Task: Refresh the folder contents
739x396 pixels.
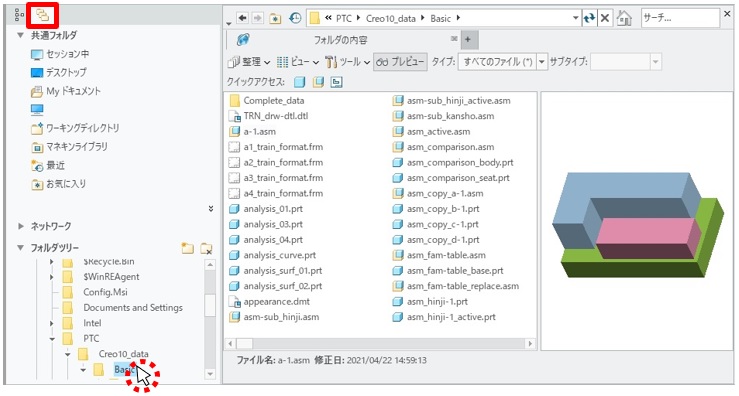Action: pyautogui.click(x=589, y=18)
